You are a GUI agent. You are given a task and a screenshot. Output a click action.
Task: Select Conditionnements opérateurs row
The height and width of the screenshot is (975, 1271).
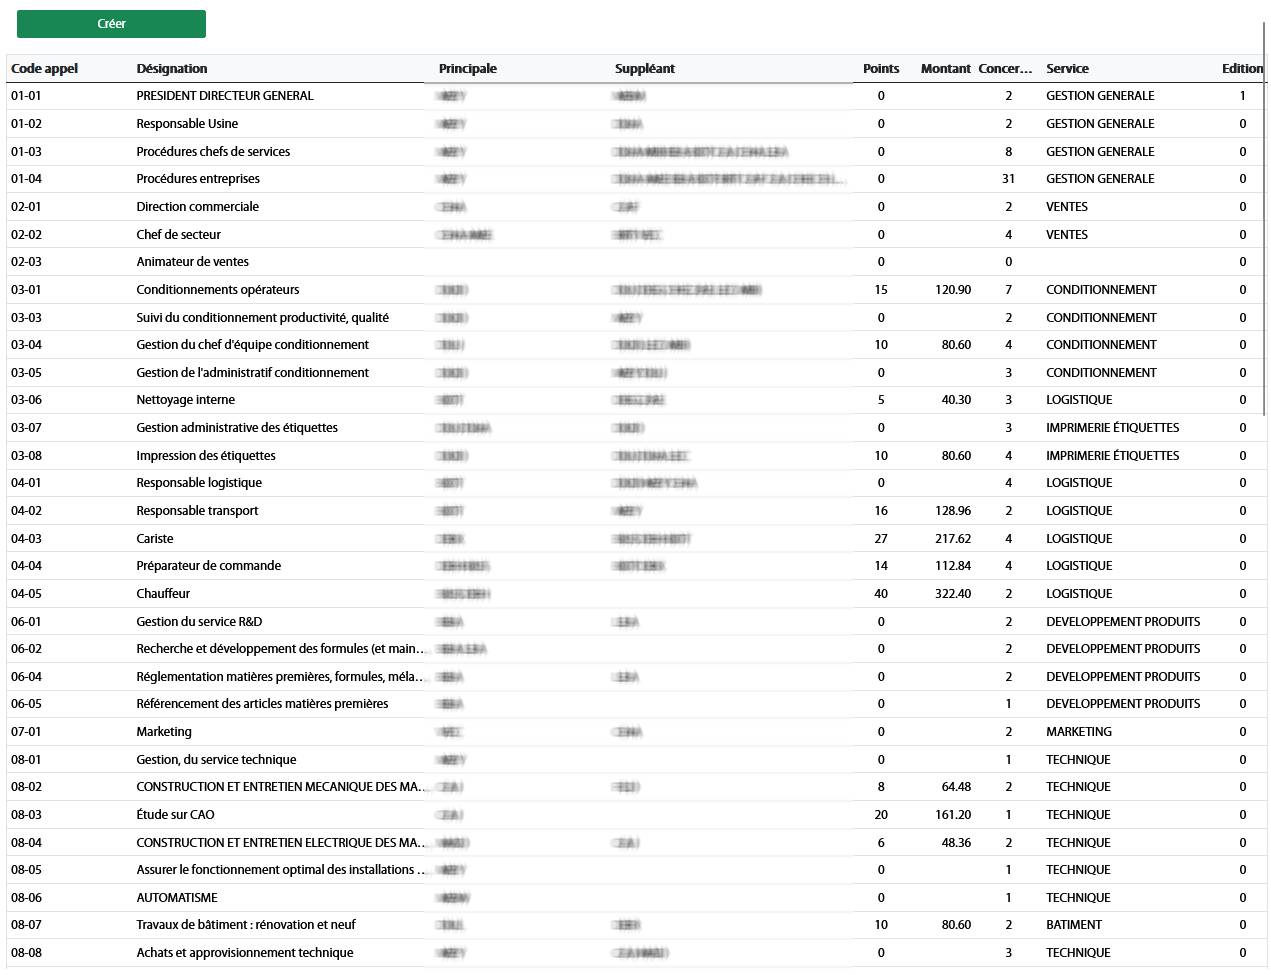(x=636, y=290)
